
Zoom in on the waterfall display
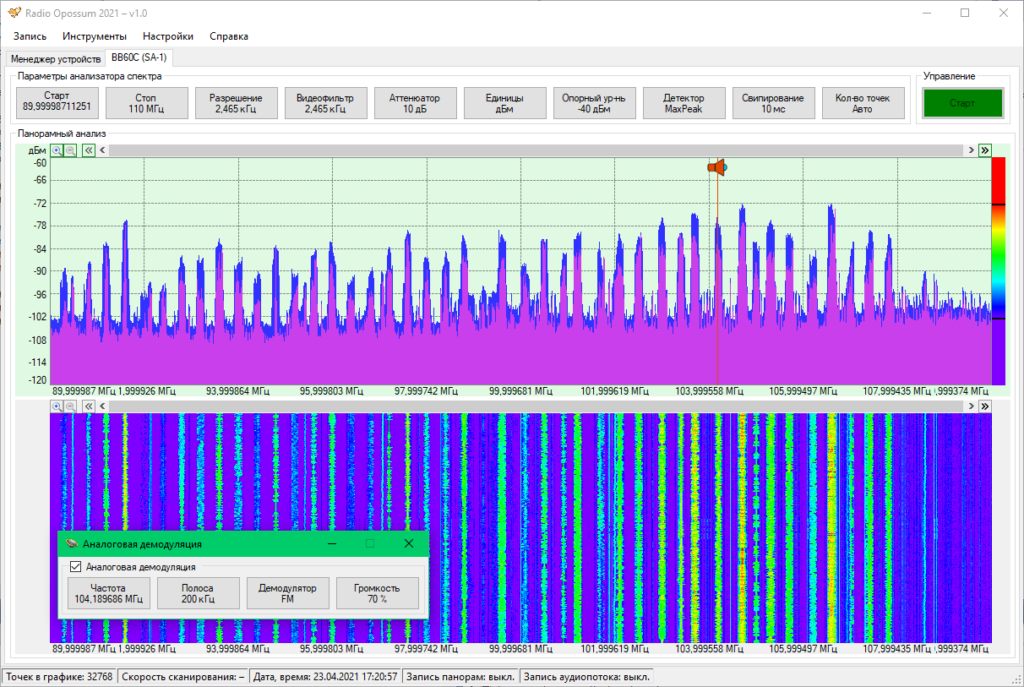click(57, 406)
